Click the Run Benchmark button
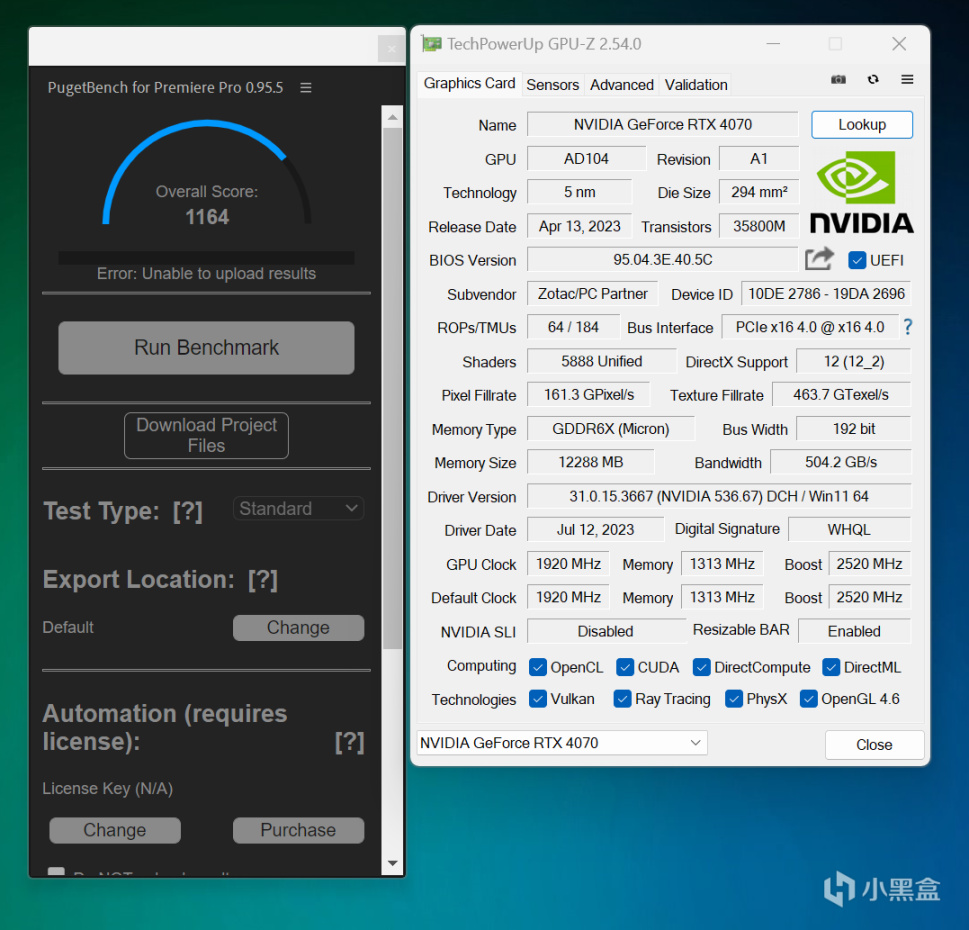Viewport: 969px width, 930px height. point(206,347)
